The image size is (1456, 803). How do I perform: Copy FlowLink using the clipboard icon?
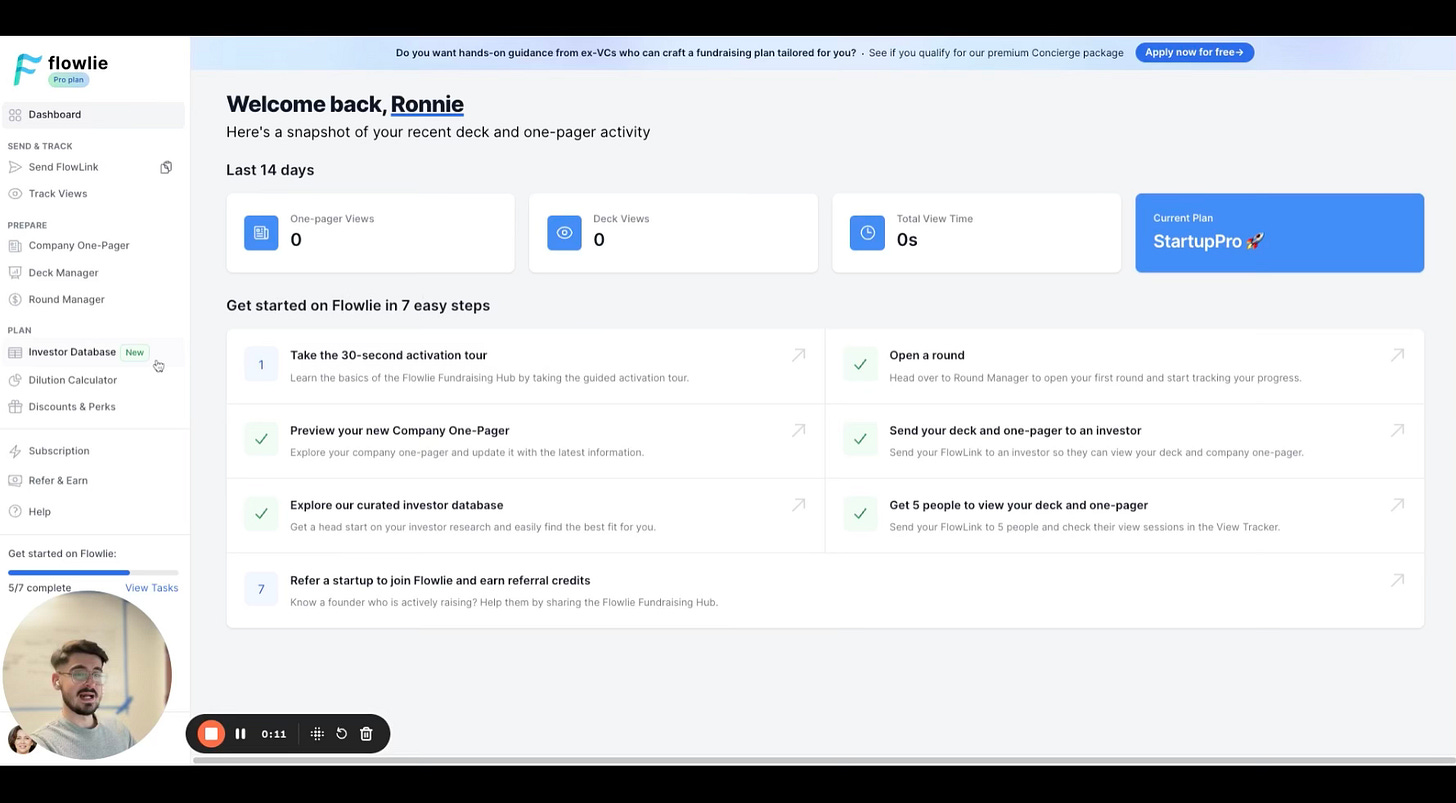point(166,167)
